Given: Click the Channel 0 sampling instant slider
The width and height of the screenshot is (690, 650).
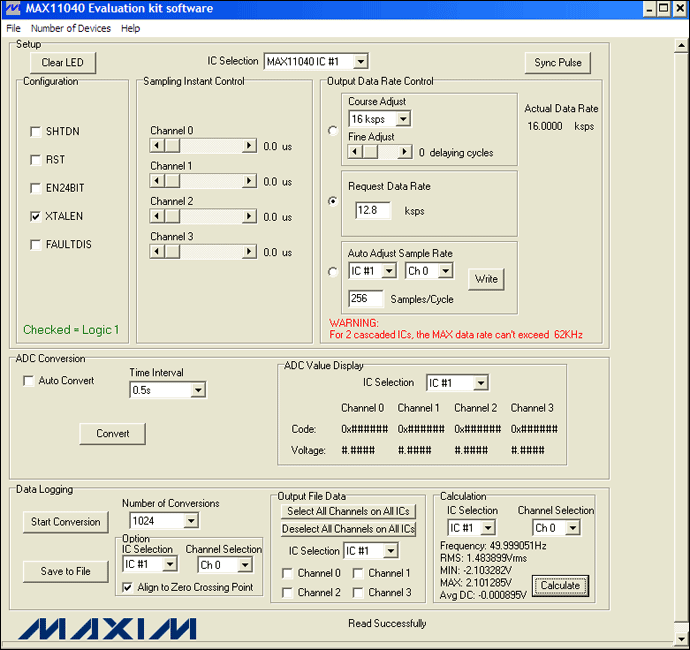Looking at the screenshot, I should coord(203,146).
